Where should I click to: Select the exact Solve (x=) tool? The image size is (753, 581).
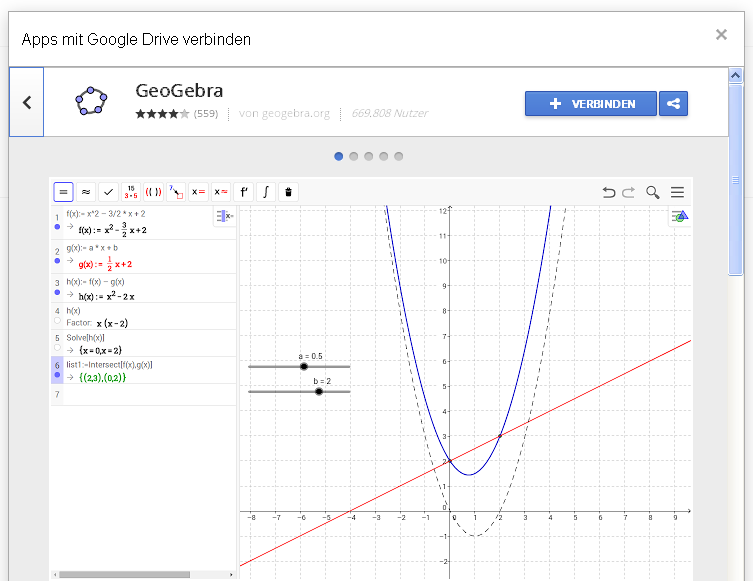(x=198, y=192)
